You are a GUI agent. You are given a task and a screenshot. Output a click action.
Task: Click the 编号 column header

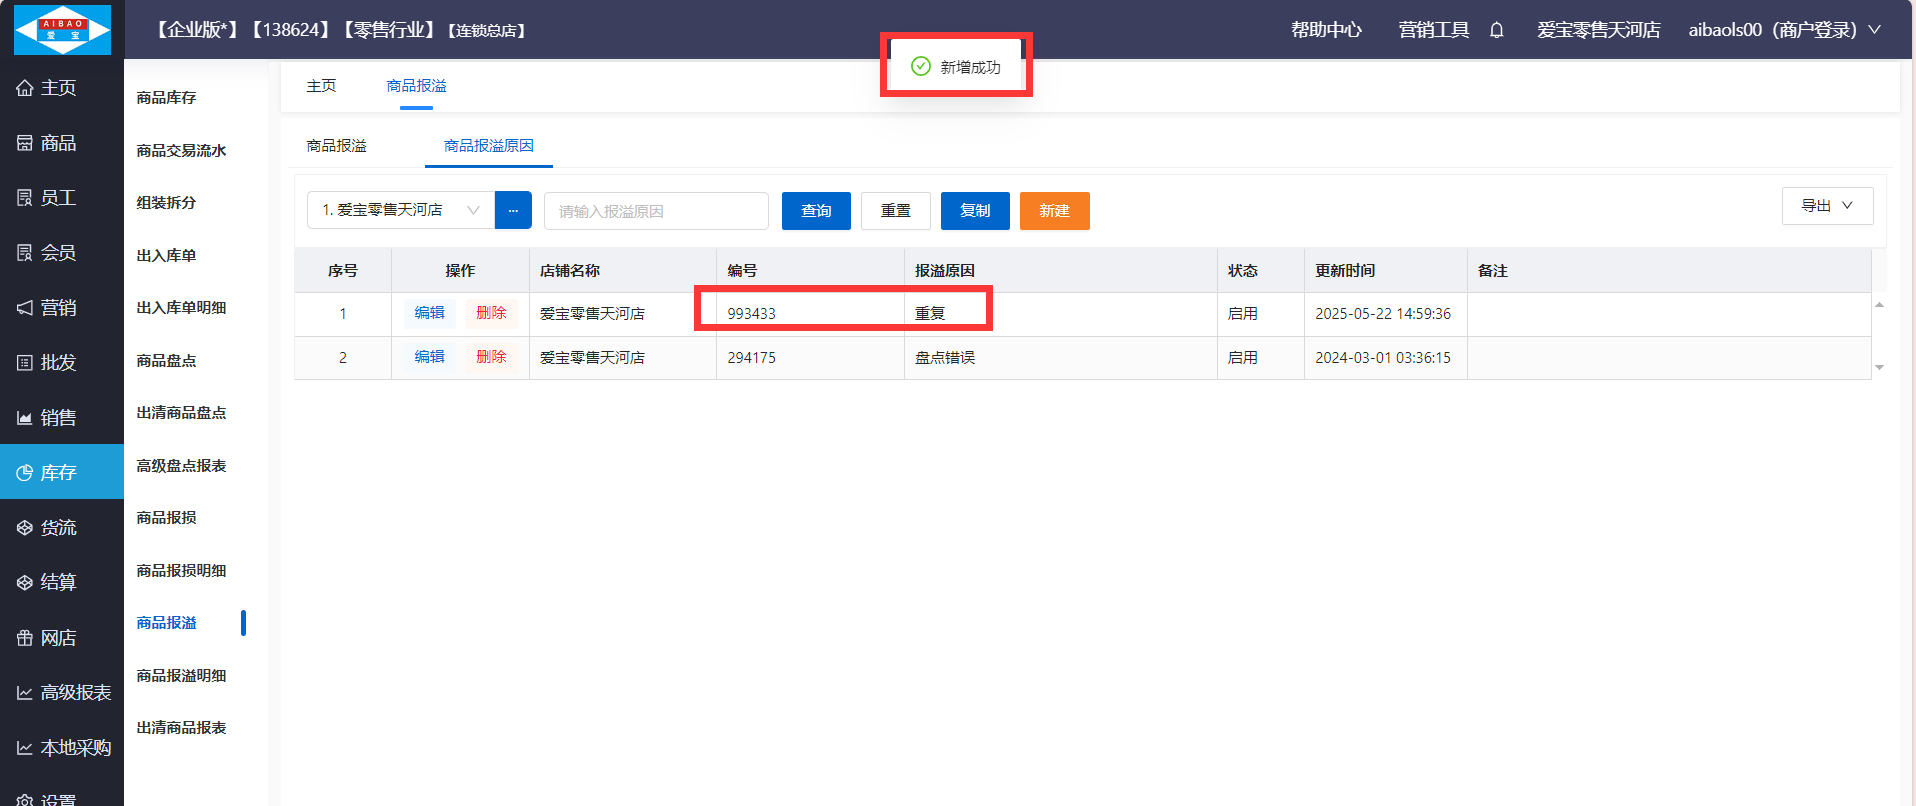pyautogui.click(x=810, y=271)
